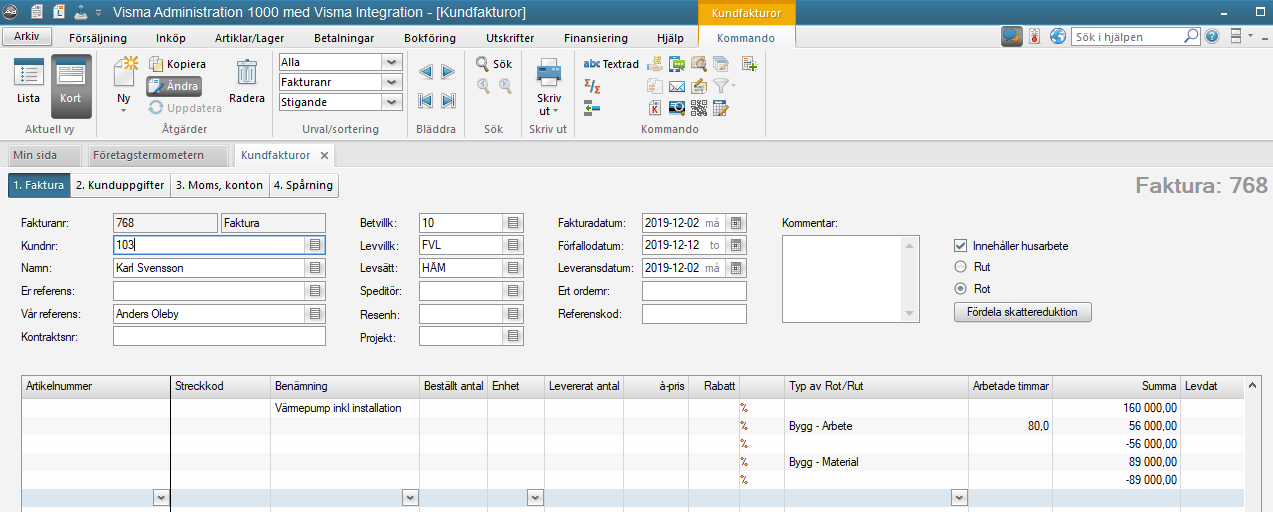Viewport: 1273px width, 512px height.
Task: Expand the Fakturanr sorting dropdown
Action: [x=392, y=82]
